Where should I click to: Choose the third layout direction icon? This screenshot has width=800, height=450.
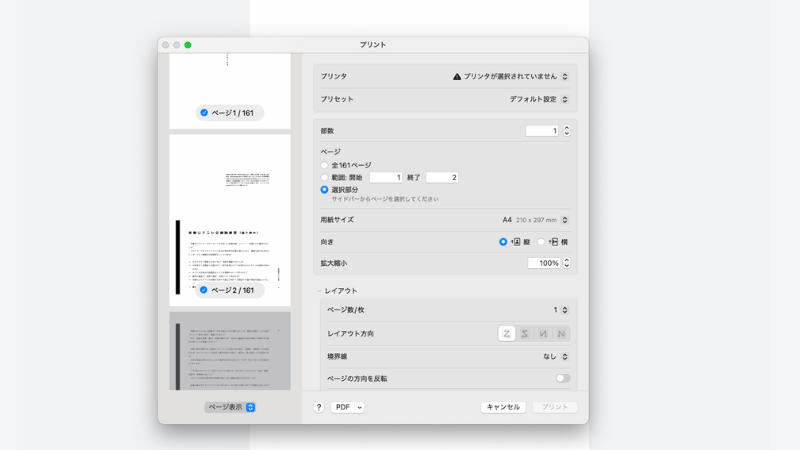(543, 334)
